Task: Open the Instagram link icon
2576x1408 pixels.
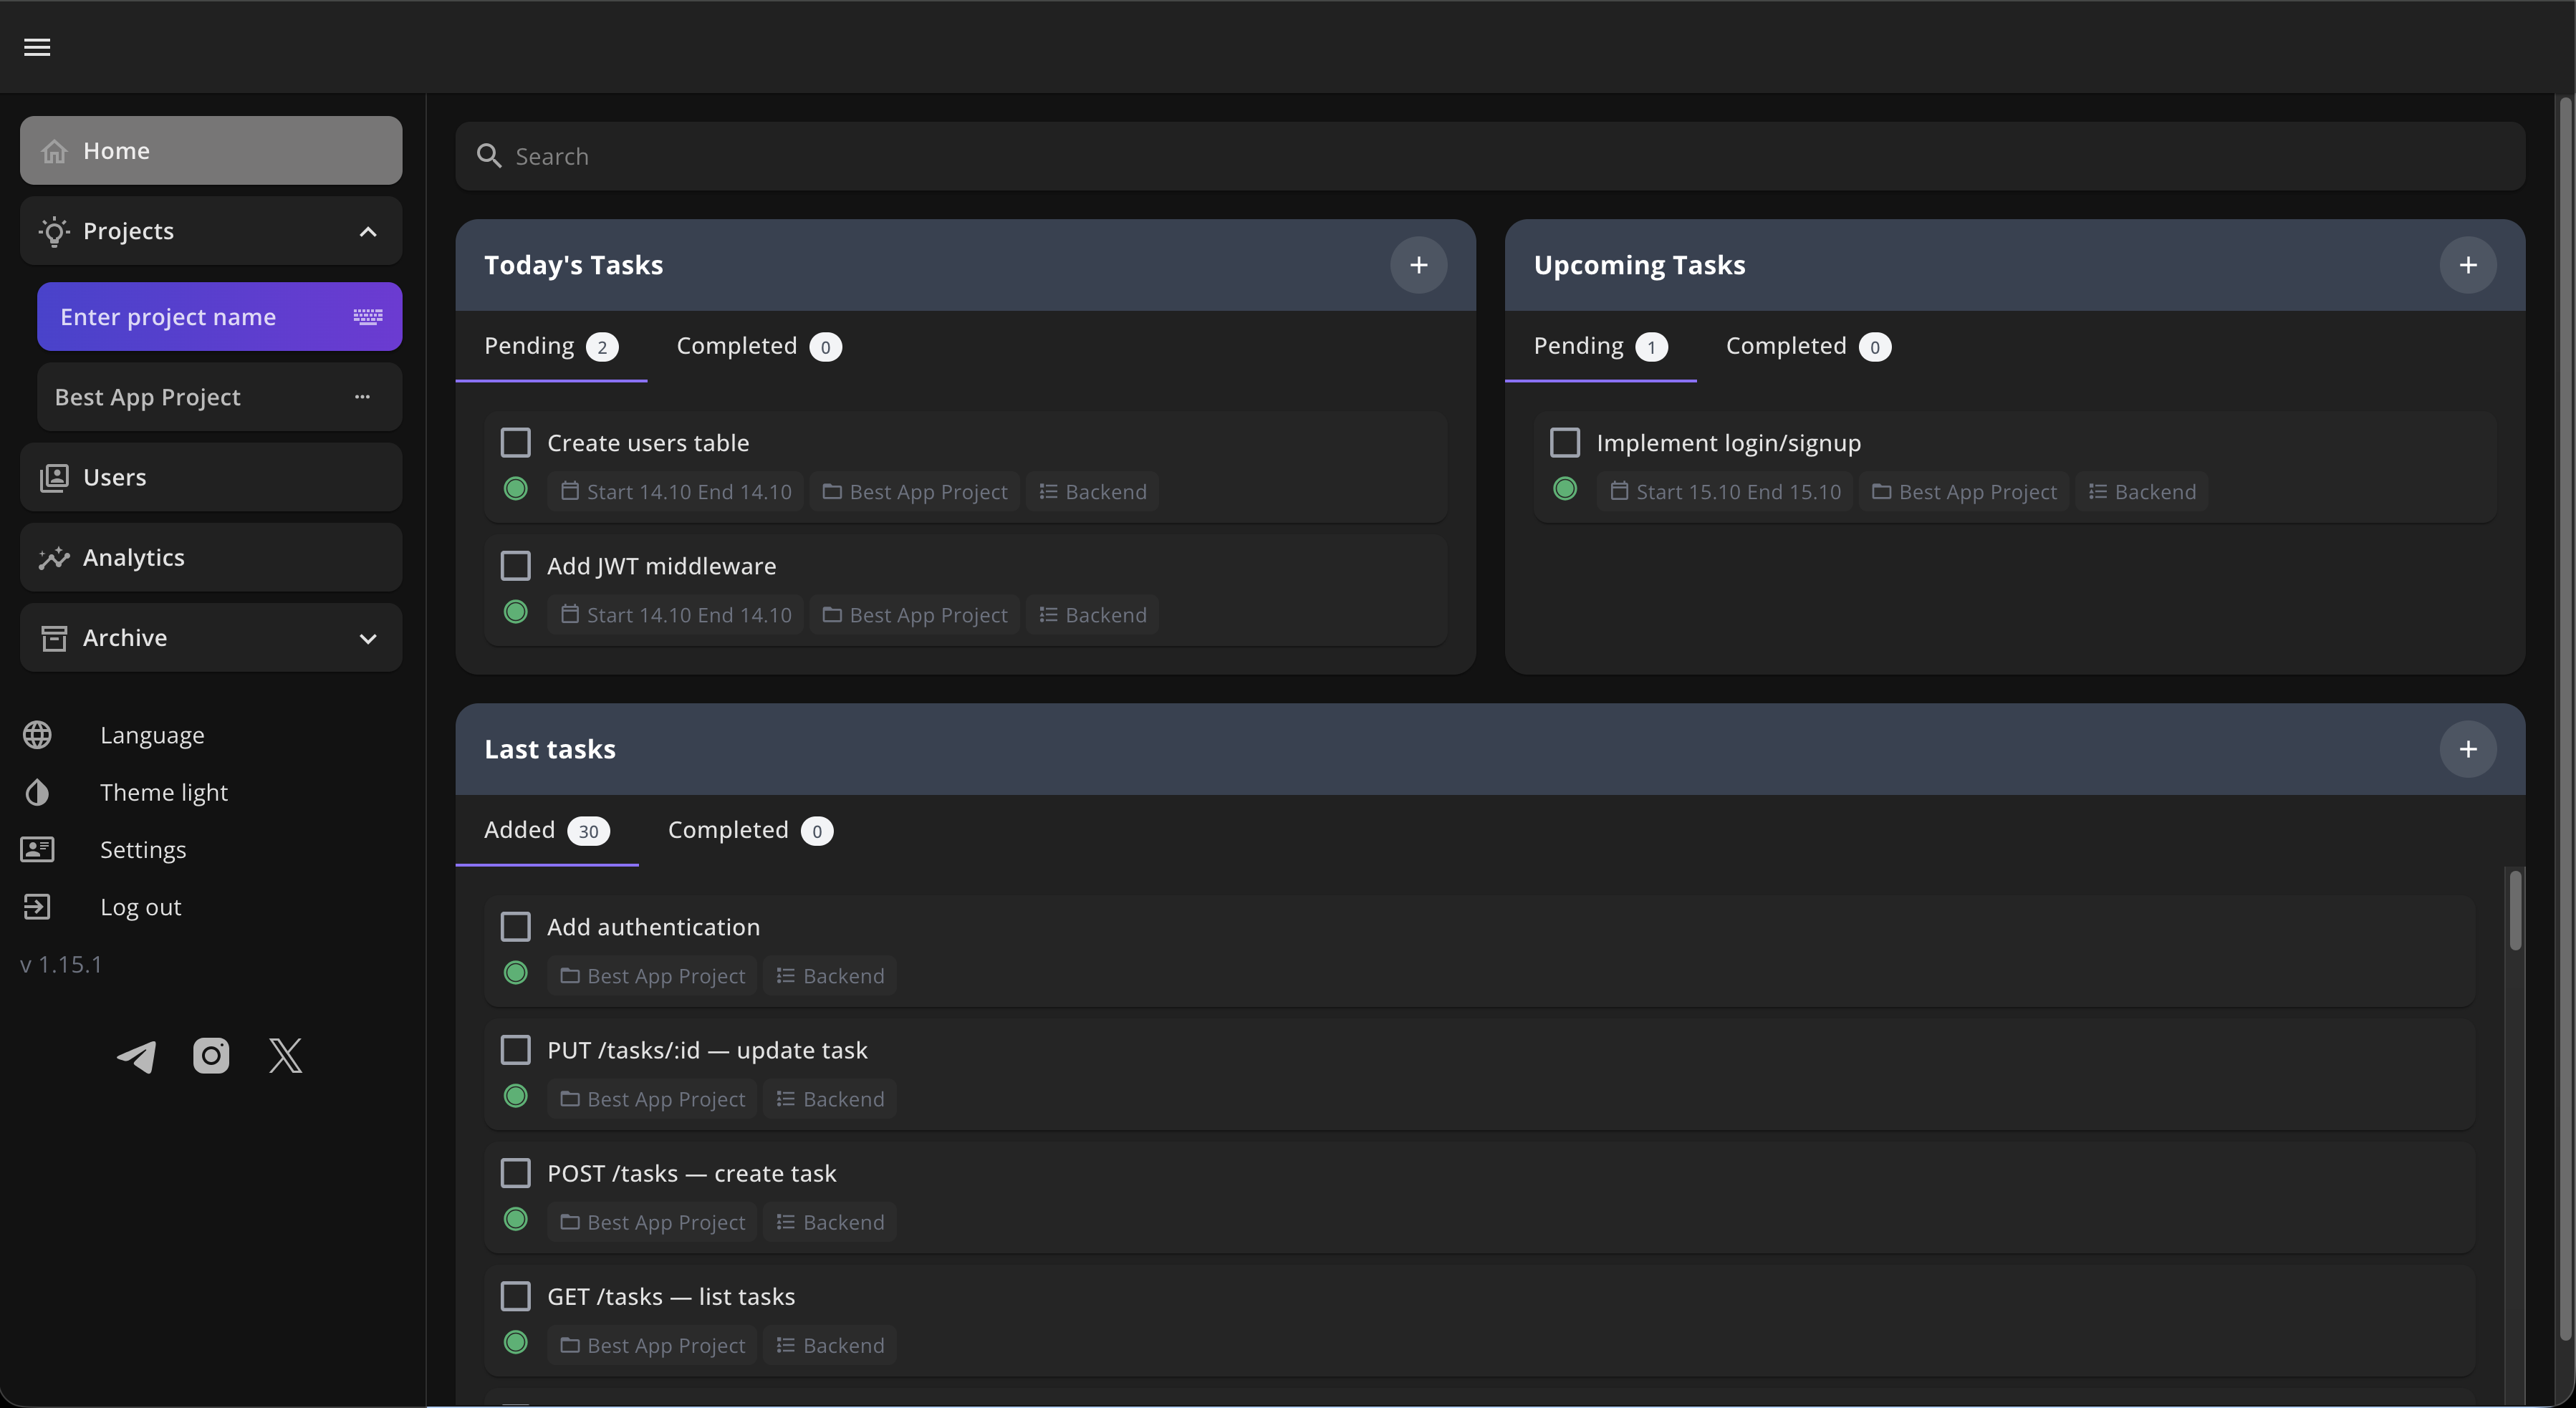Action: pyautogui.click(x=211, y=1055)
